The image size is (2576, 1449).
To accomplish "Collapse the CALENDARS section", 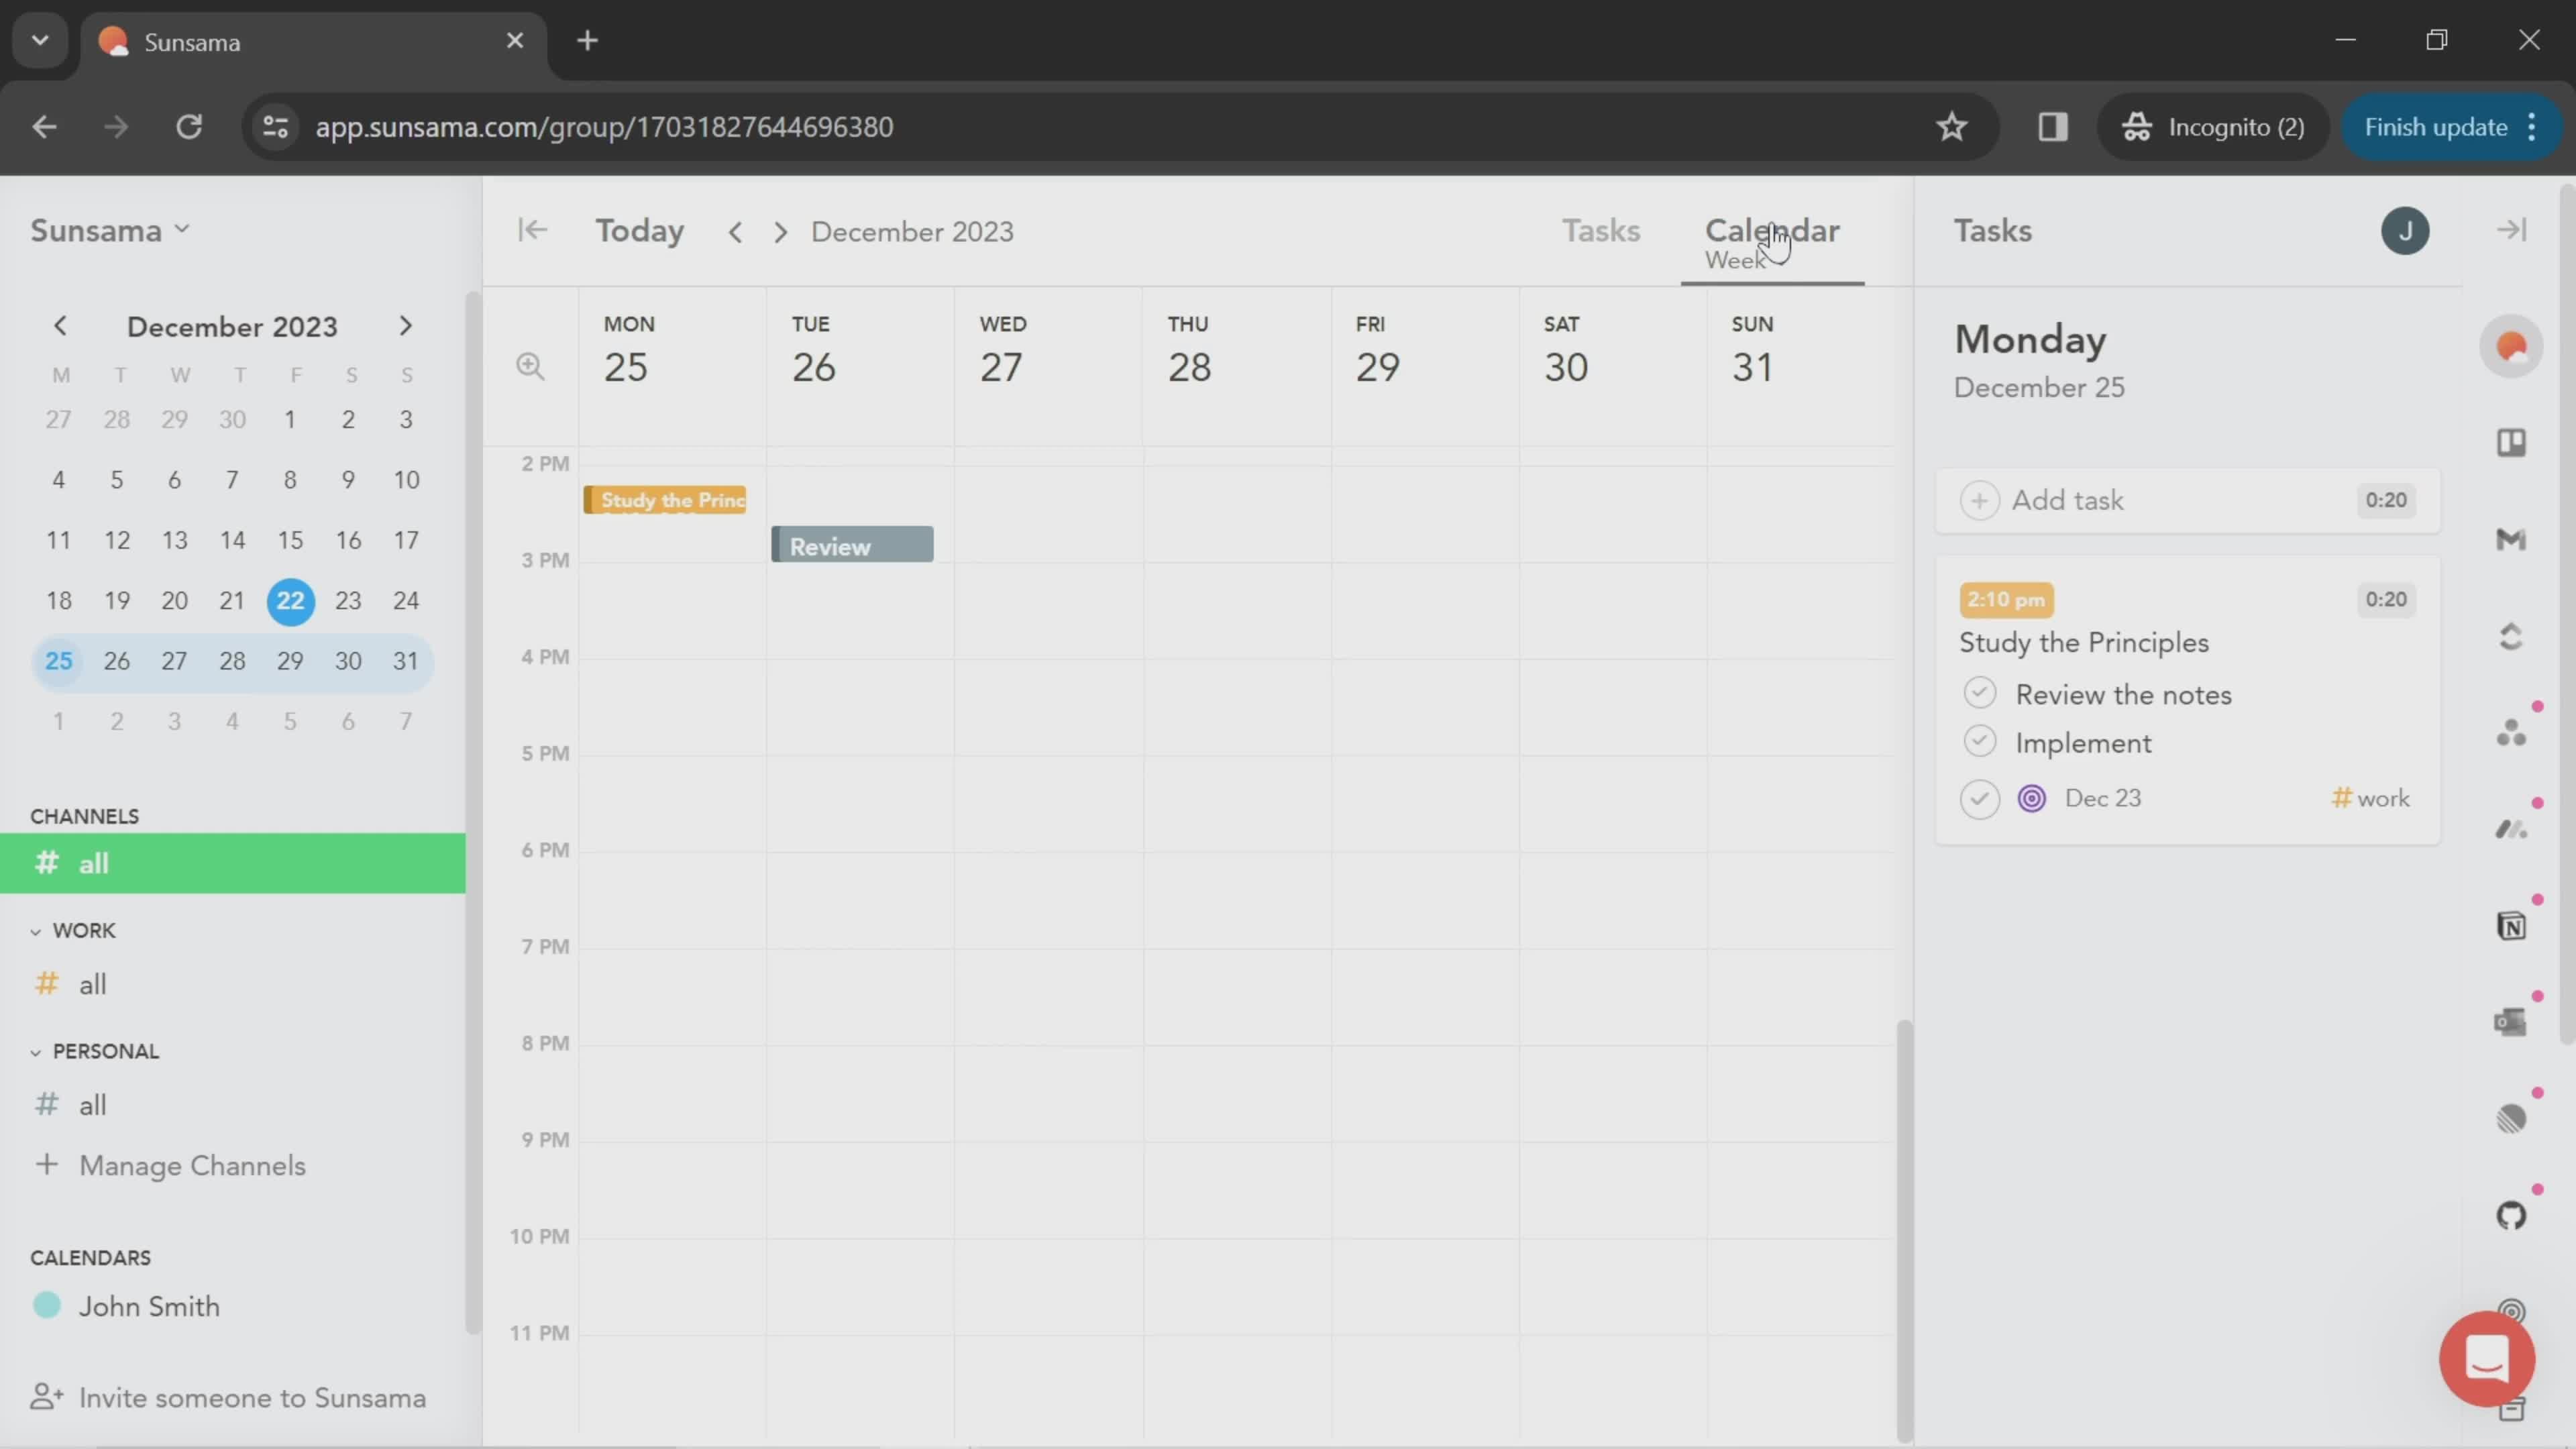I will coord(91,1258).
